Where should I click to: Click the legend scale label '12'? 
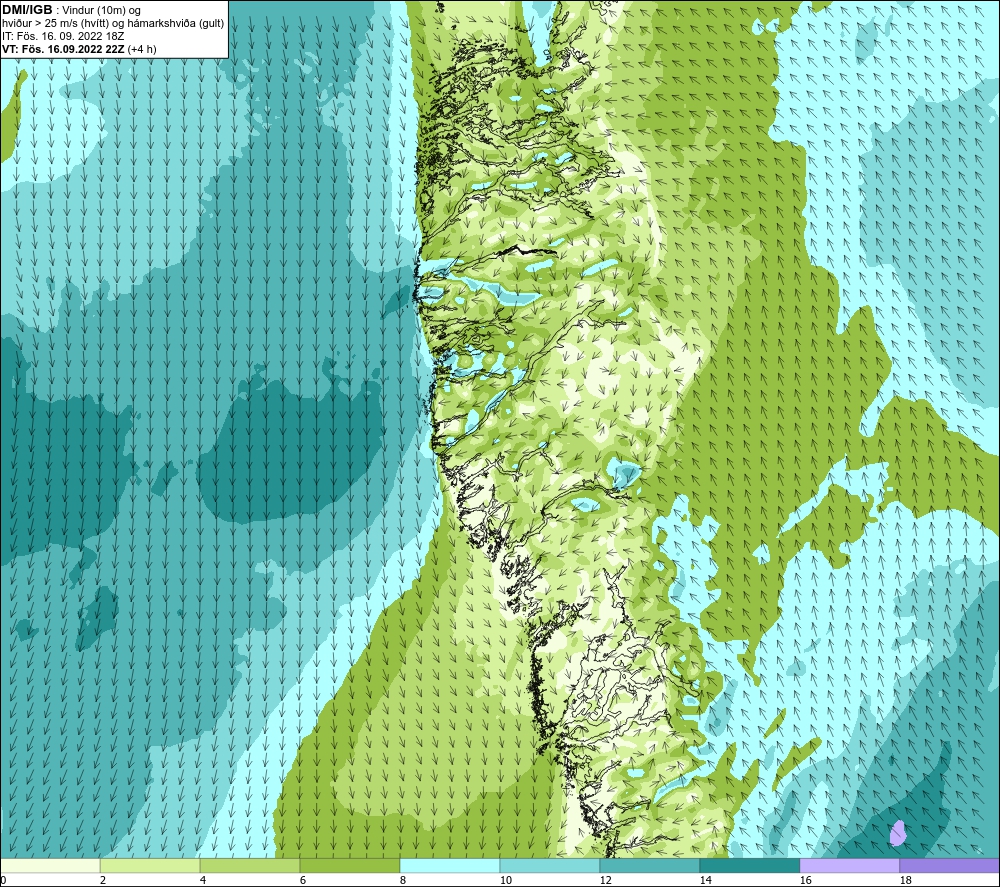point(606,881)
